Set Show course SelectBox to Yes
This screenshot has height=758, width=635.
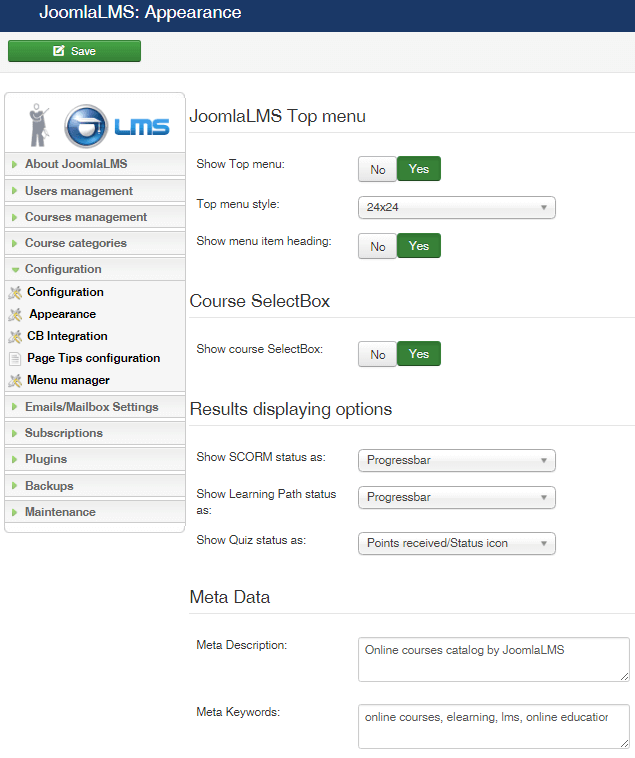419,353
